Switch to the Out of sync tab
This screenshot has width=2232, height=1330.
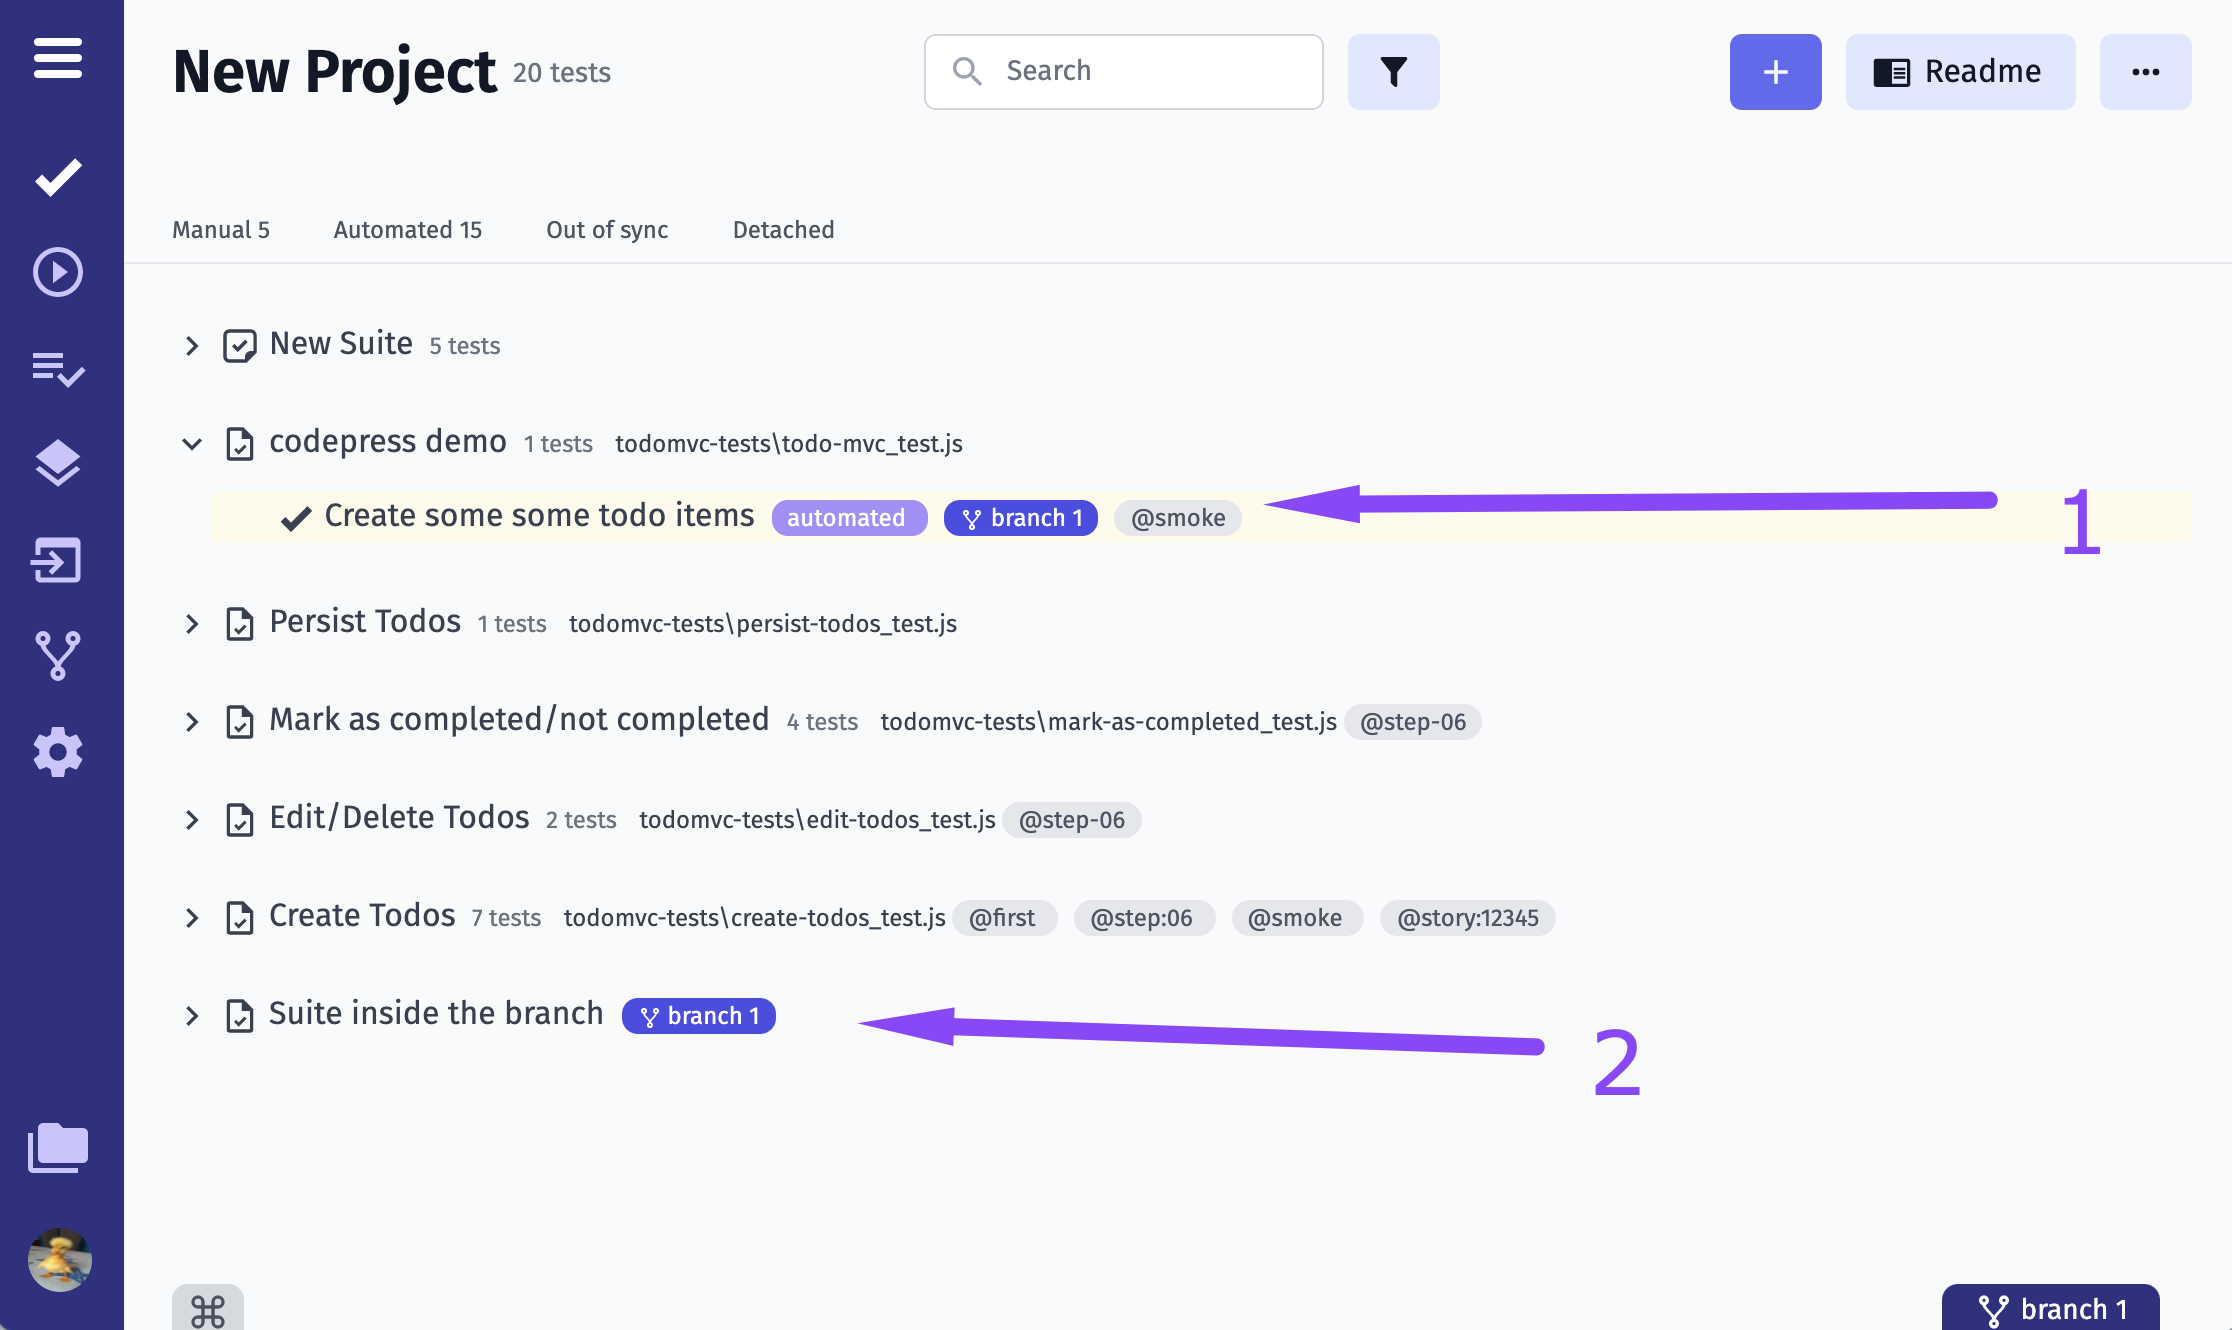click(607, 230)
